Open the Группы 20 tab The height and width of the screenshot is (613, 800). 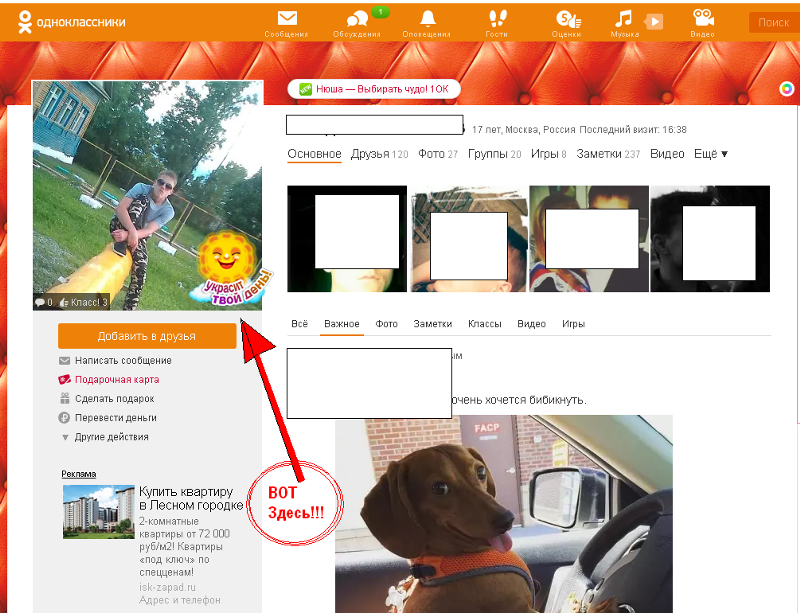pyautogui.click(x=494, y=154)
